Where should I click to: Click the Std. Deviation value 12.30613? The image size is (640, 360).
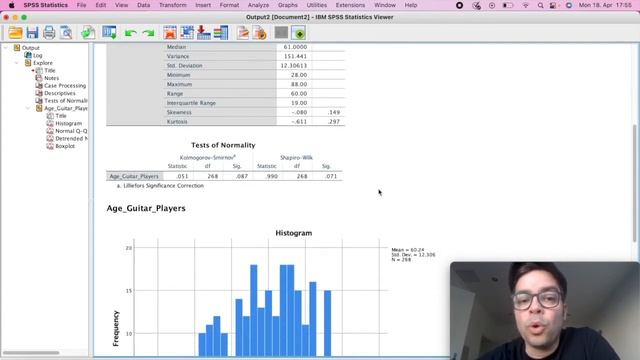293,66
